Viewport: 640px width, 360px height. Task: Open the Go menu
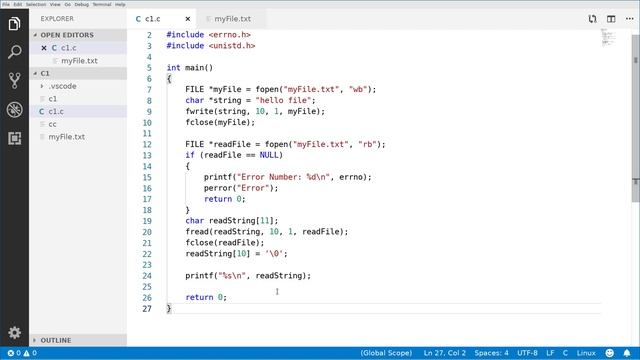pyautogui.click(x=67, y=4)
